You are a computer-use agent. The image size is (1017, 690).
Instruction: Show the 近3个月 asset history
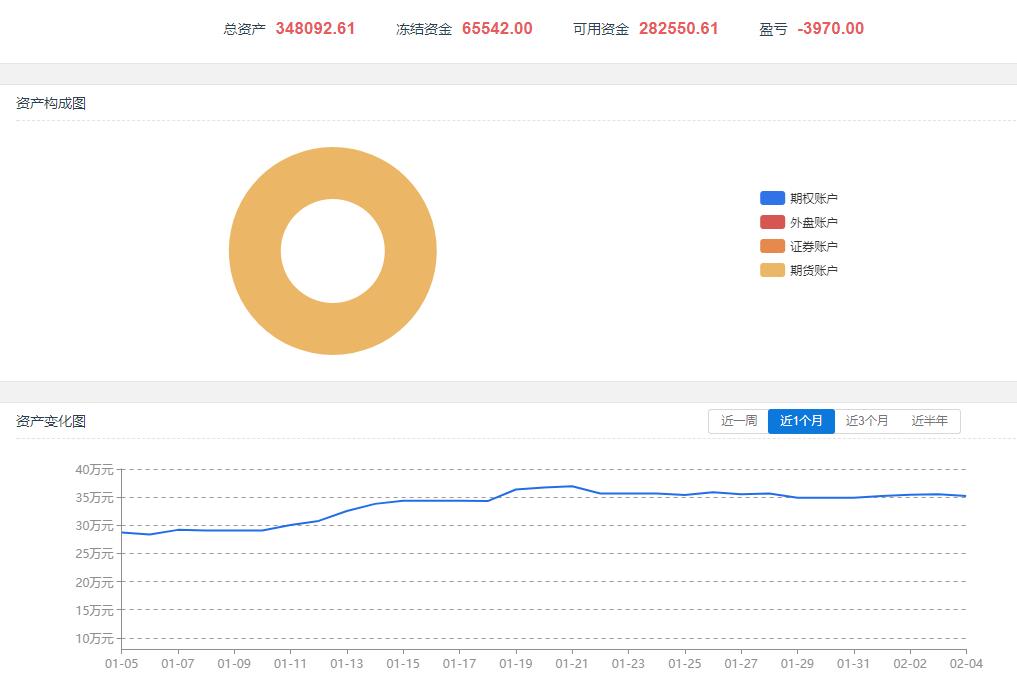tap(866, 421)
